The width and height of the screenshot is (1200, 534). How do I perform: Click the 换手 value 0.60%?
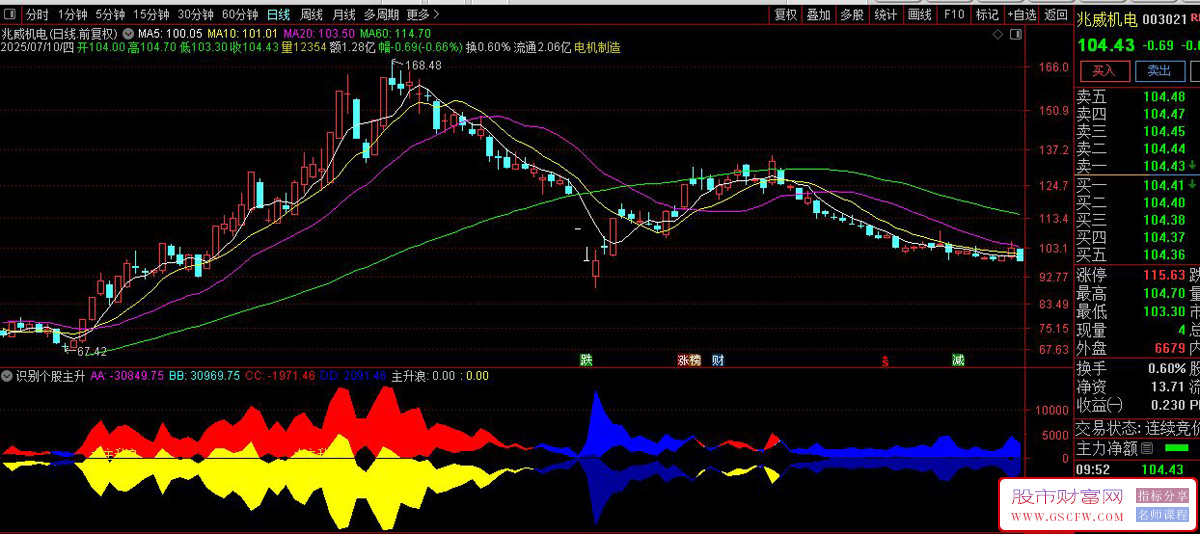click(1166, 367)
